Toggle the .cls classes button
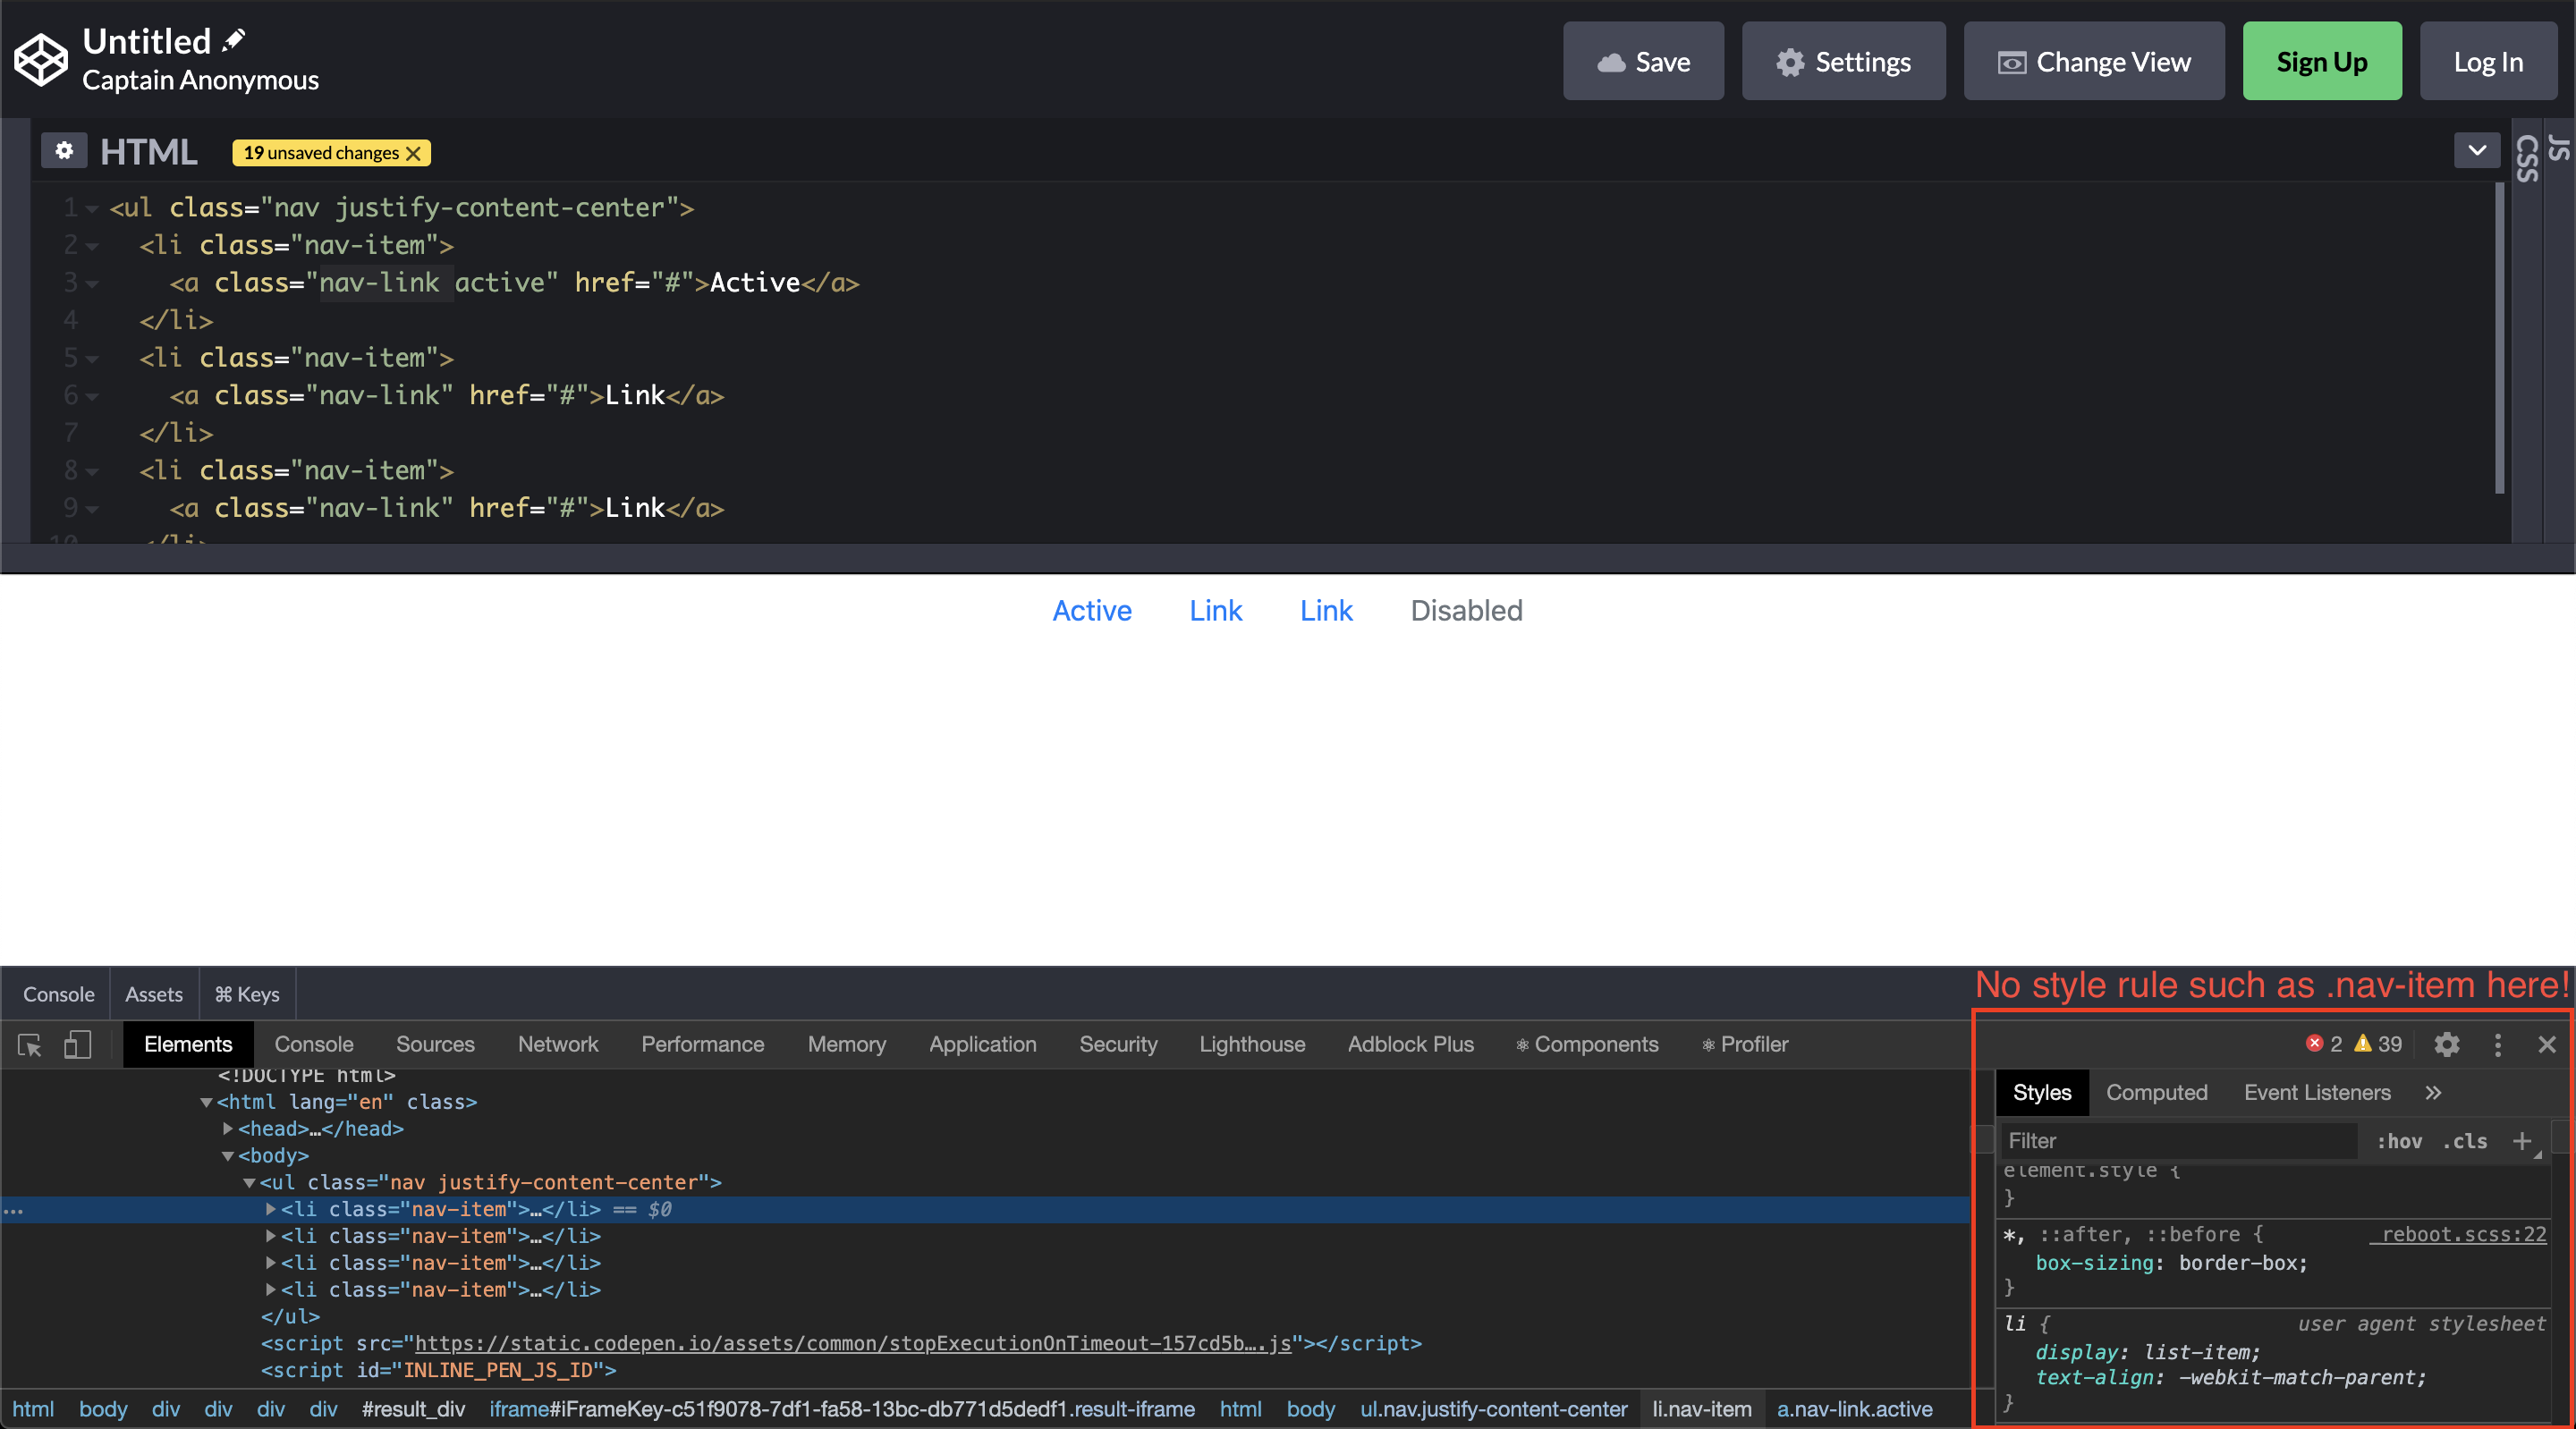 click(2465, 1141)
